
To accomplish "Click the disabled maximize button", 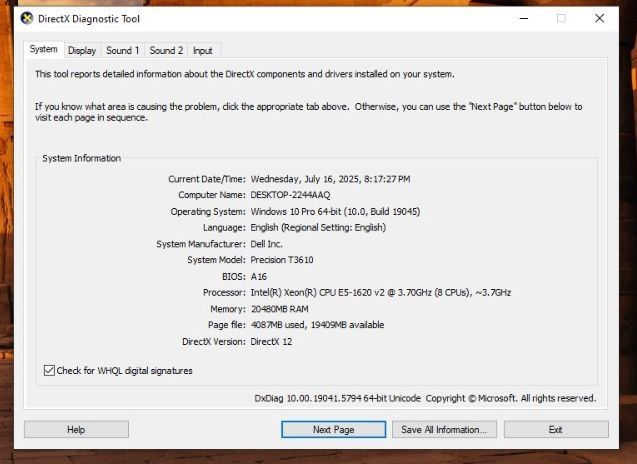I will pos(561,18).
